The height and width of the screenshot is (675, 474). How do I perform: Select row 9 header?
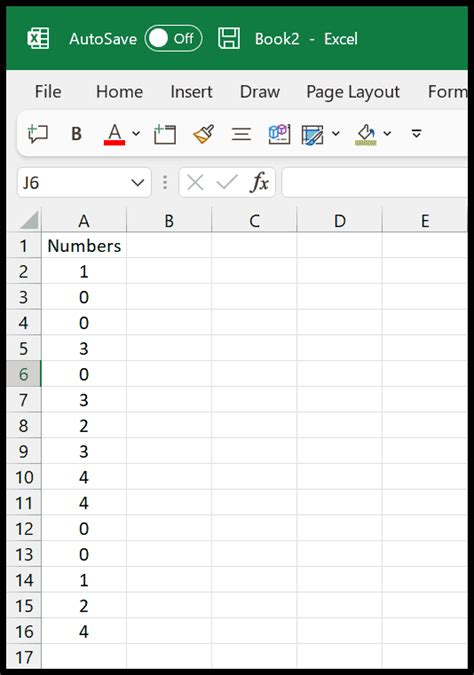[24, 452]
